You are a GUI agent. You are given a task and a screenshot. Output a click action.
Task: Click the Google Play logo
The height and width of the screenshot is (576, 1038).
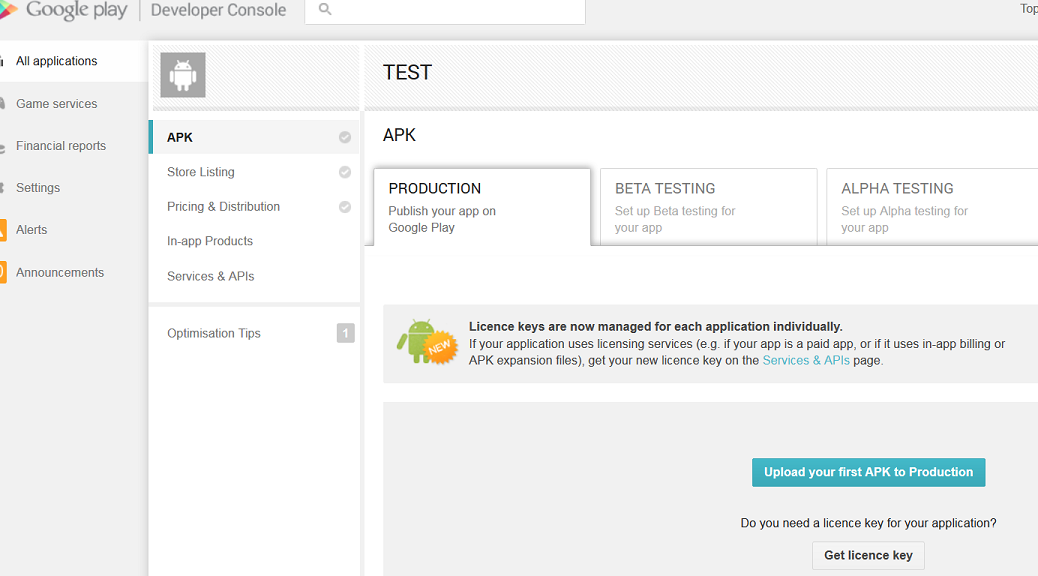click(64, 10)
